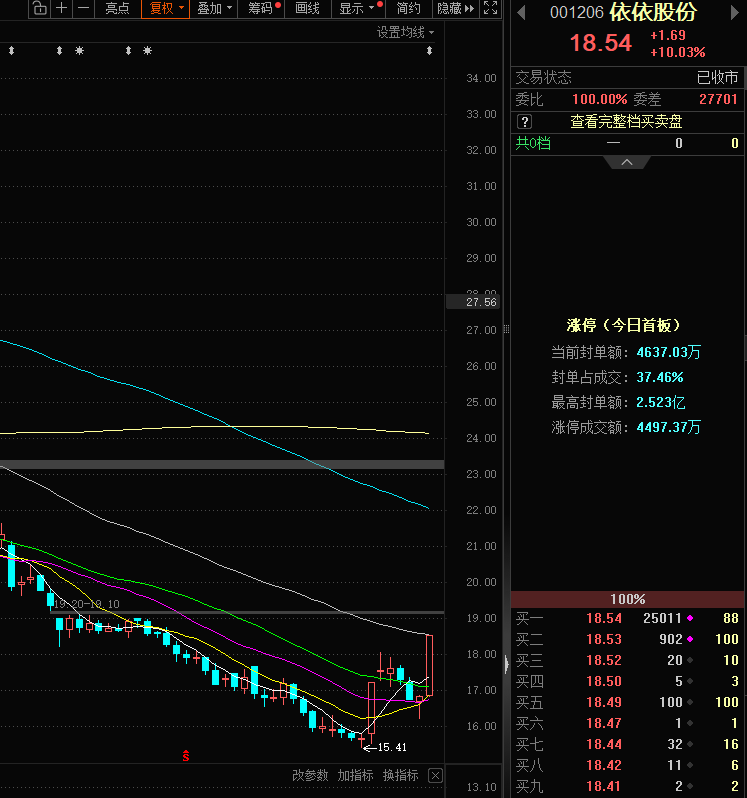Click the 亮点 highlights tab
The image size is (747, 798).
118,8
